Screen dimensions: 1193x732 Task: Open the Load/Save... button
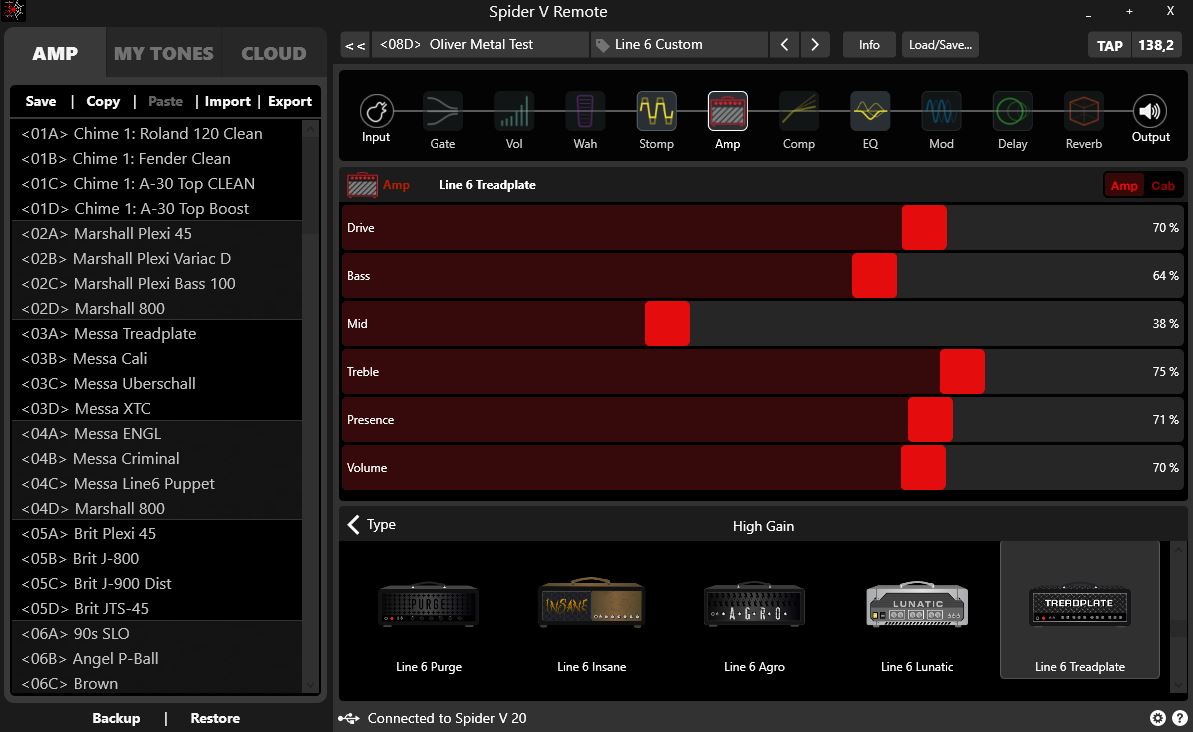940,45
